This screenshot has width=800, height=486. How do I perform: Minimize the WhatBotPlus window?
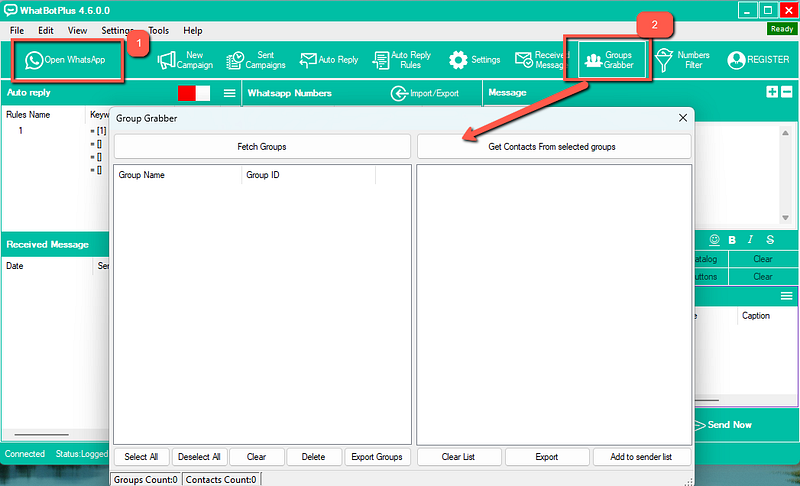pyautogui.click(x=747, y=10)
